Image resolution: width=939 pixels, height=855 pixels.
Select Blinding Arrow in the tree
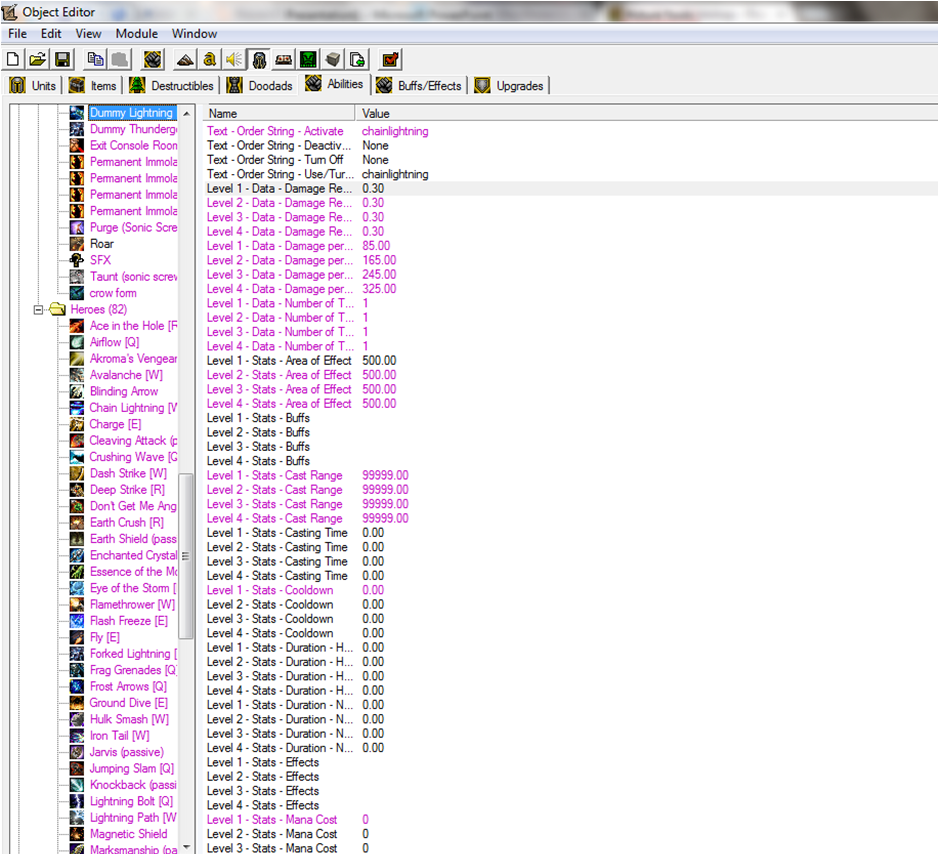tap(124, 391)
